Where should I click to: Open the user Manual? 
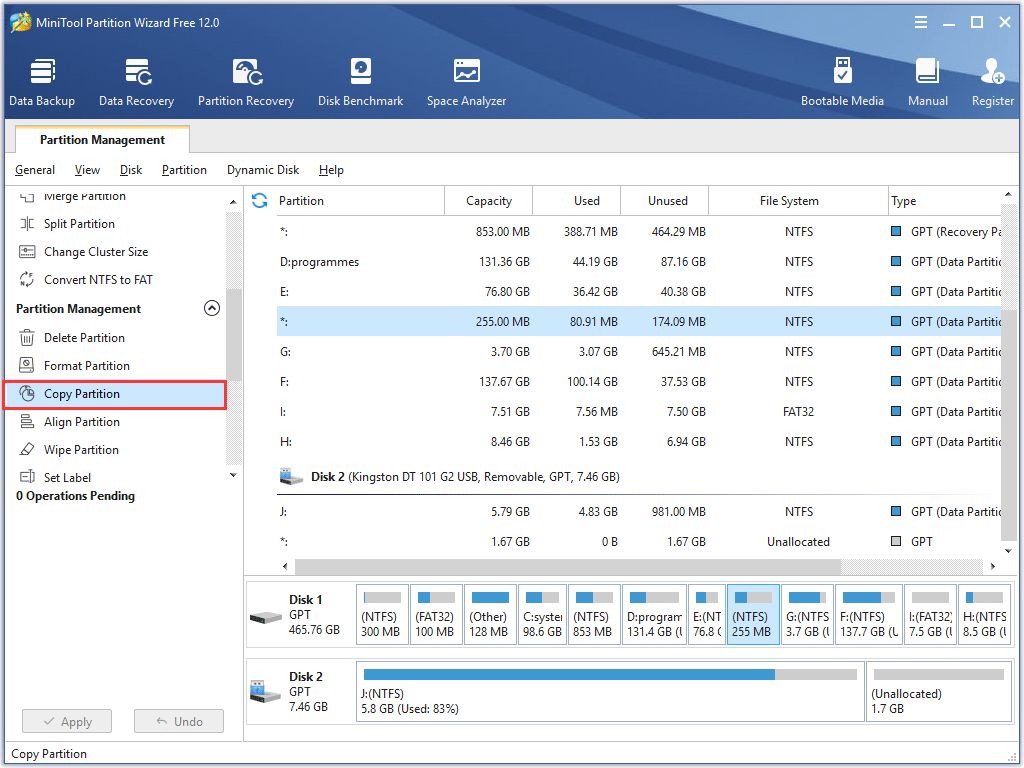click(x=927, y=80)
